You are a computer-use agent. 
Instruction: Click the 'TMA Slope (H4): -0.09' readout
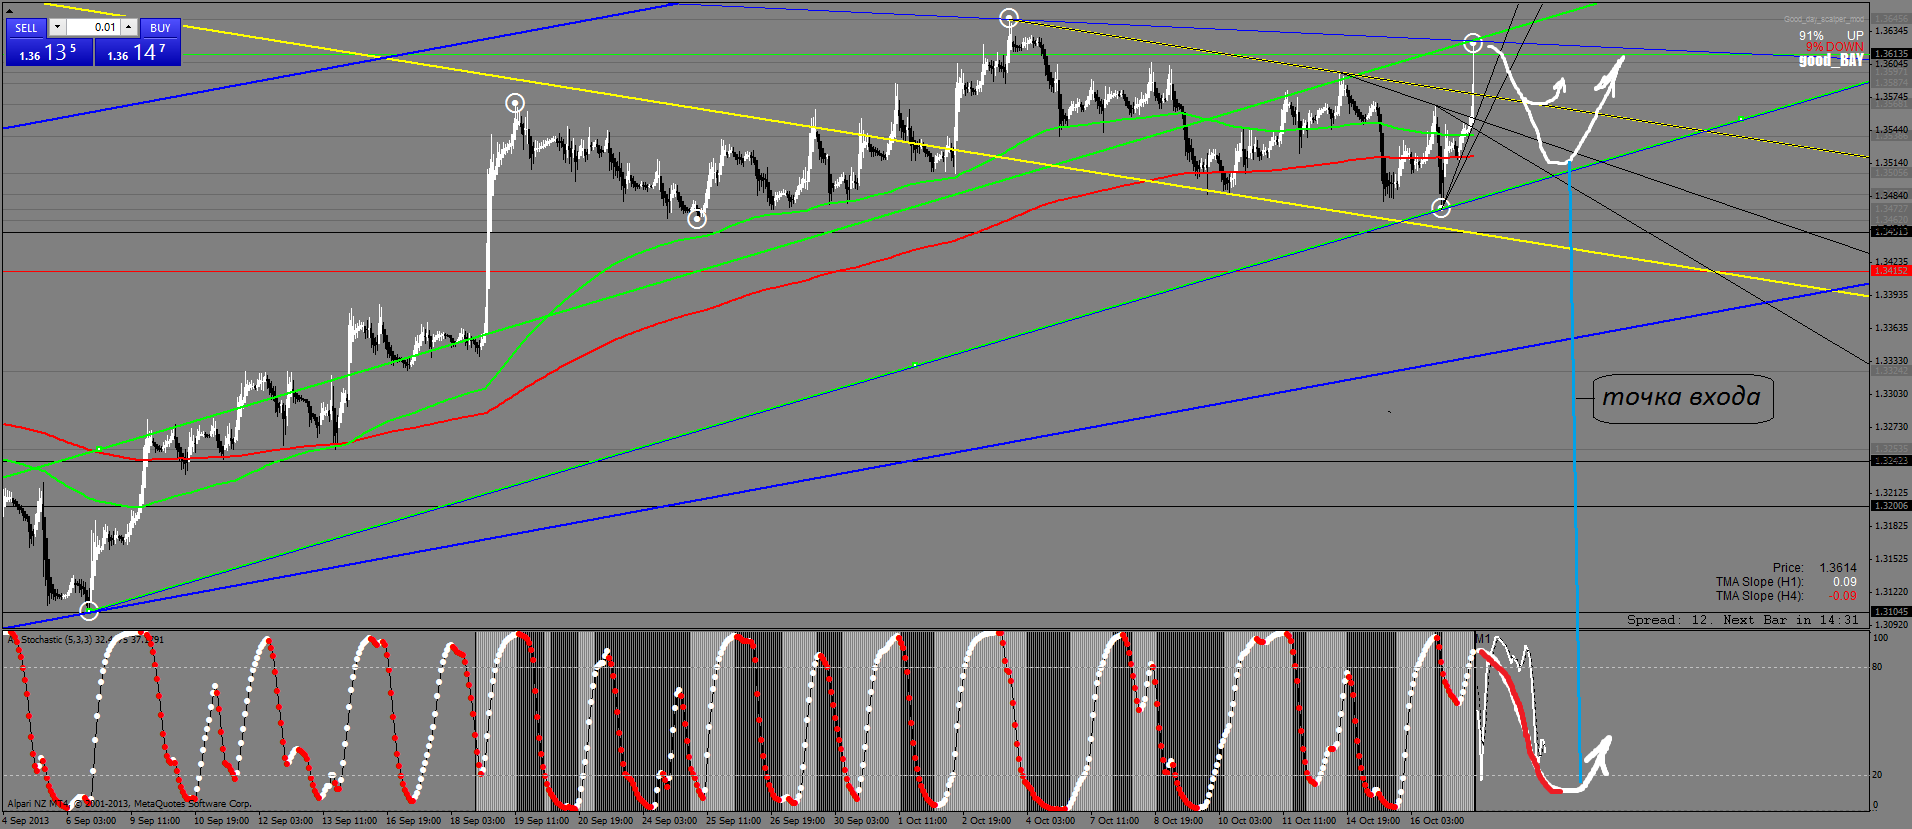click(1786, 596)
